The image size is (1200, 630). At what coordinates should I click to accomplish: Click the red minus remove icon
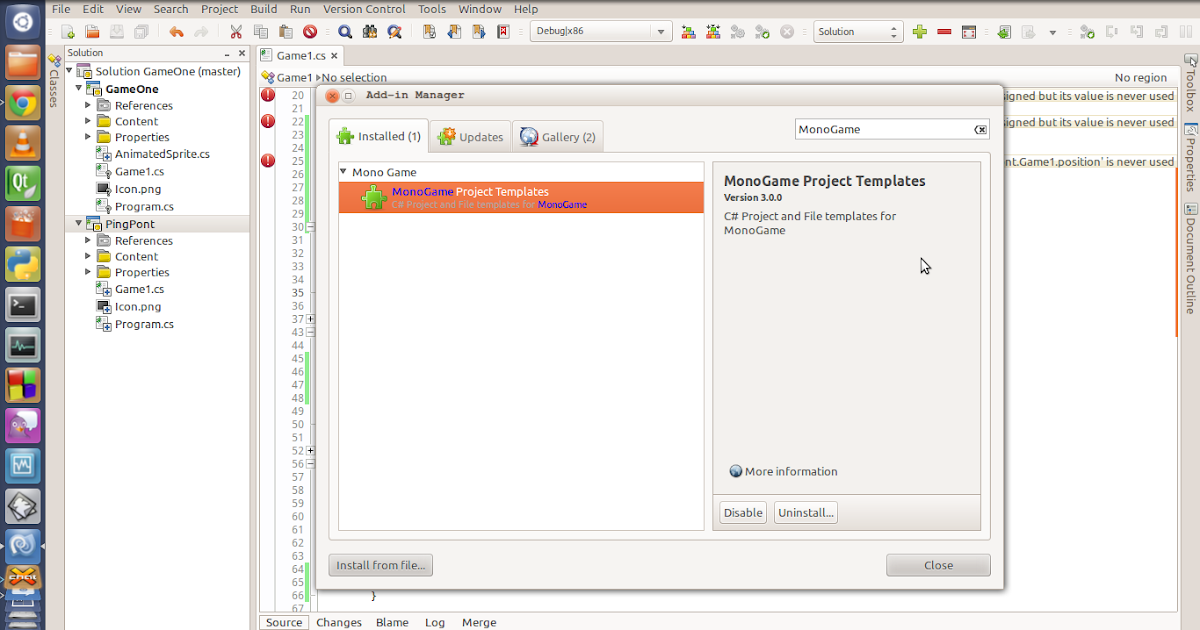click(944, 31)
